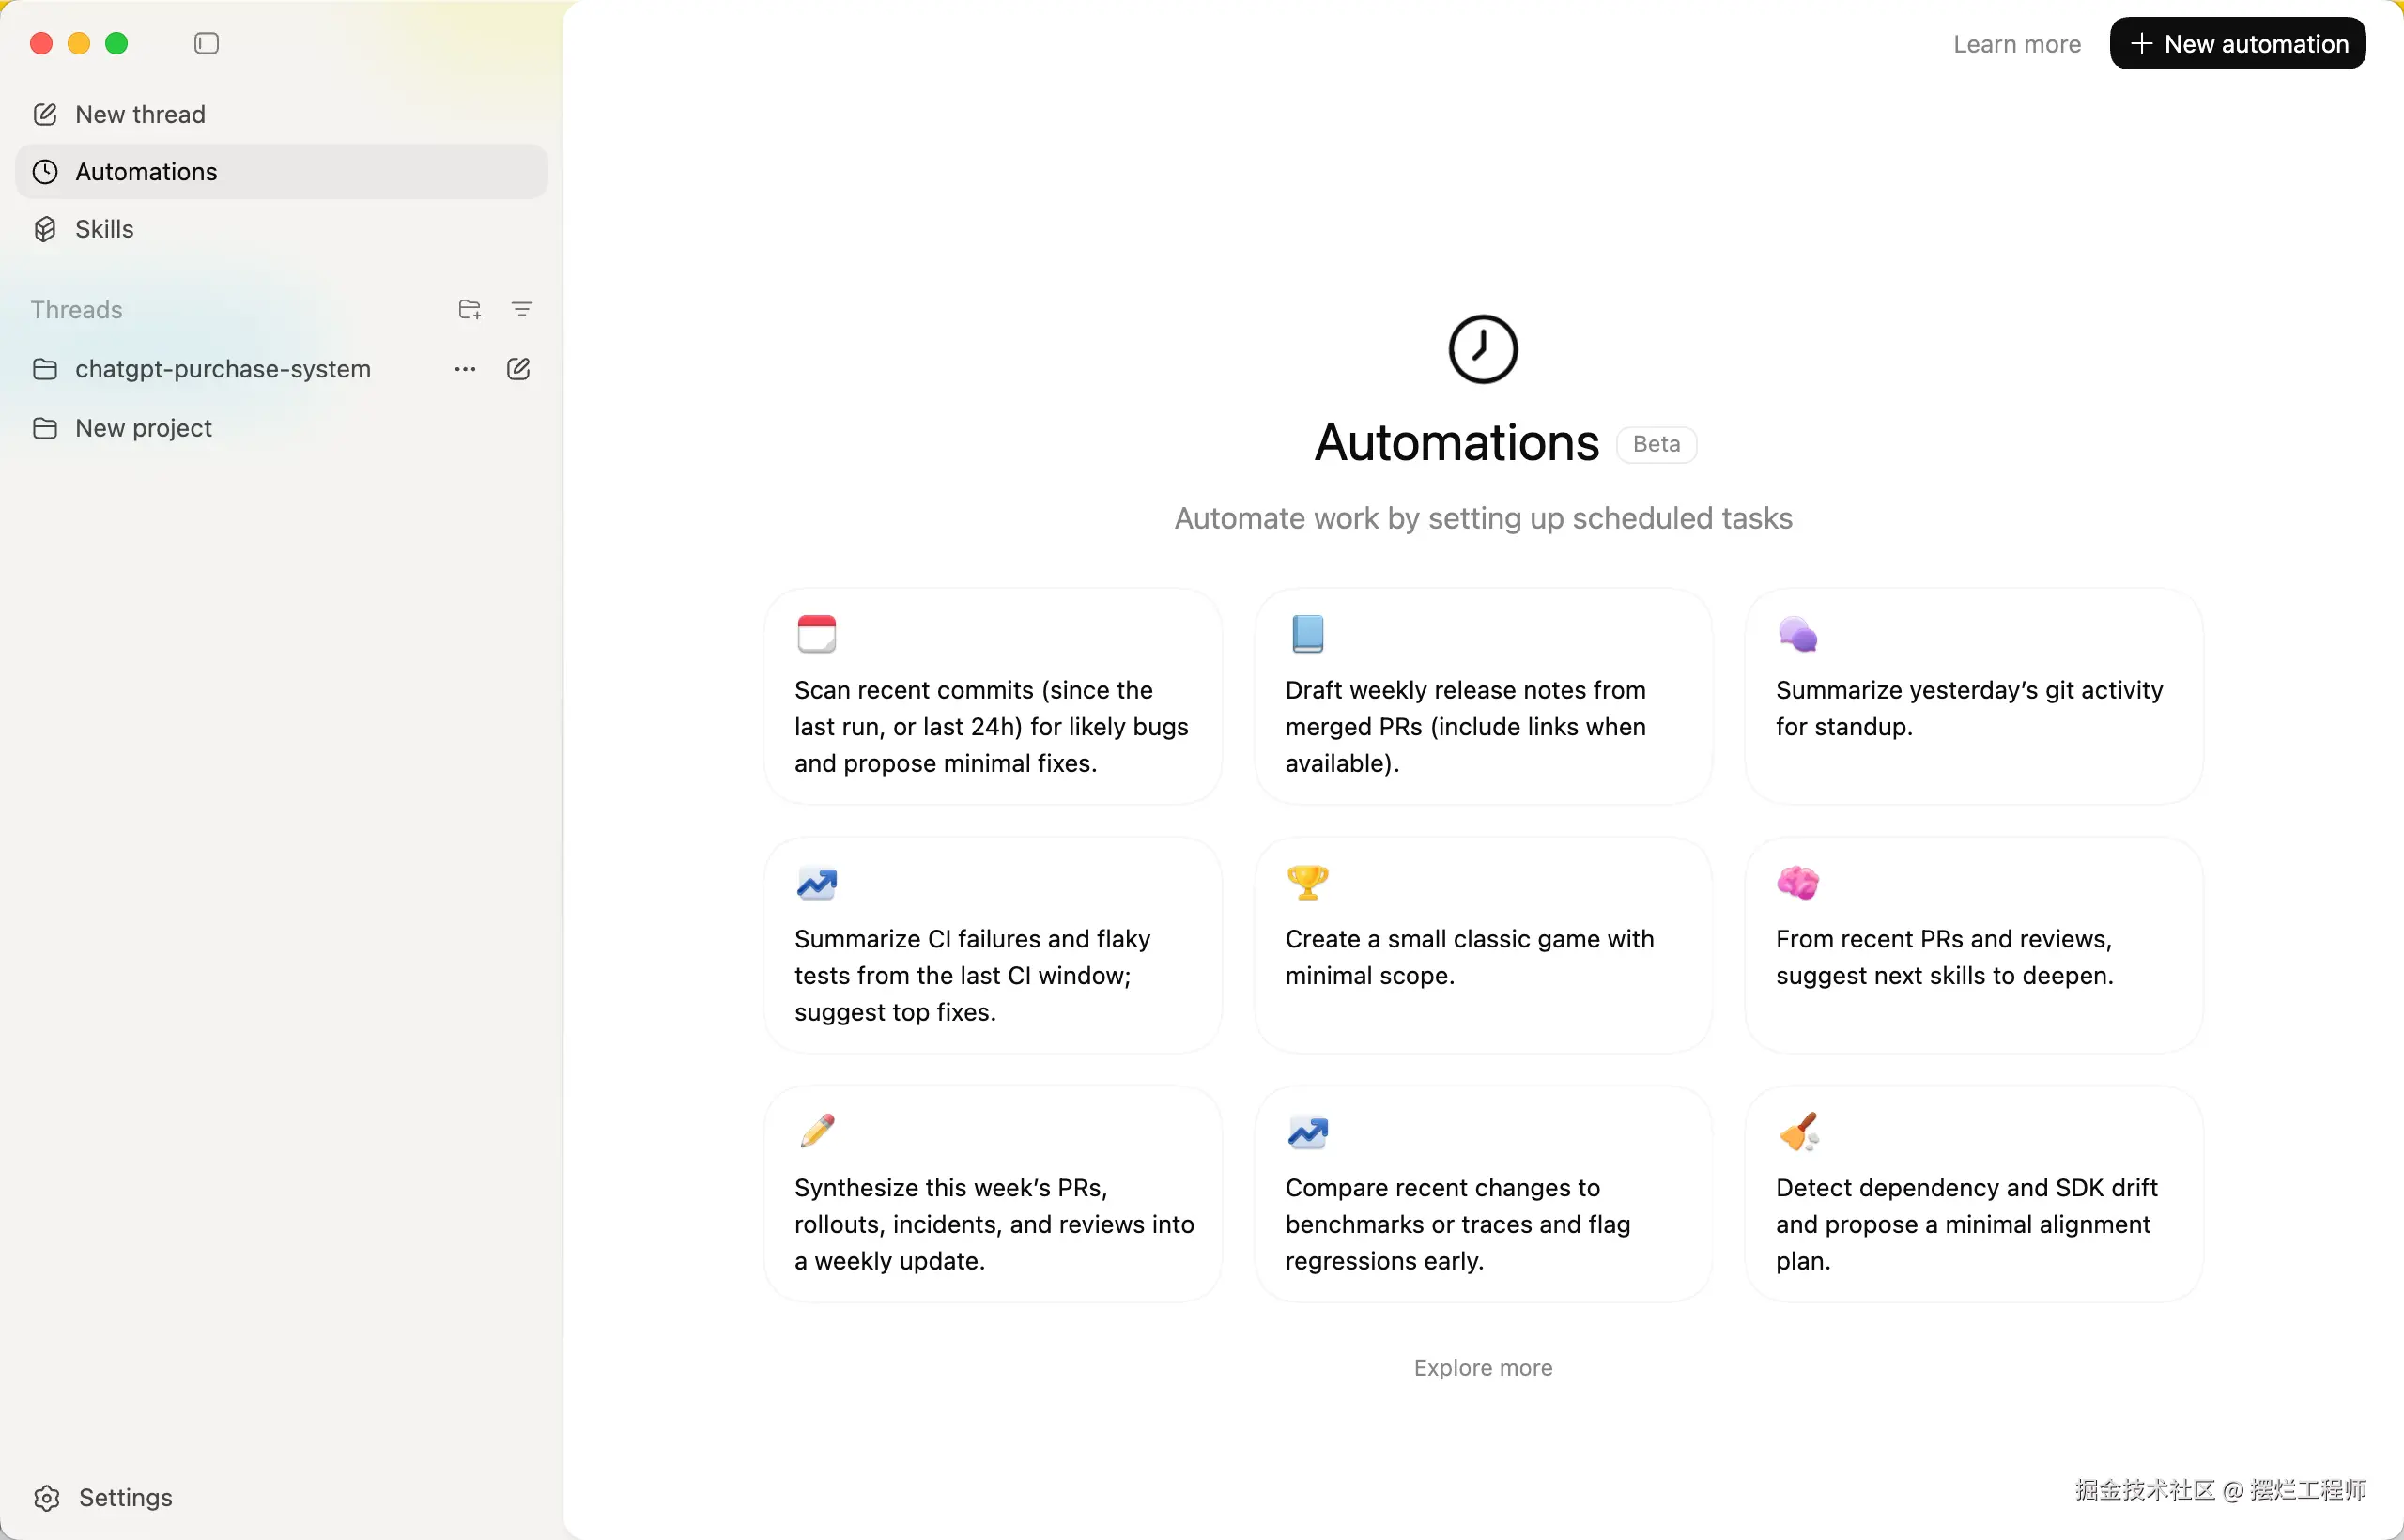Image resolution: width=2404 pixels, height=1540 pixels.
Task: Select New thread in the sidebar
Action: 140,114
